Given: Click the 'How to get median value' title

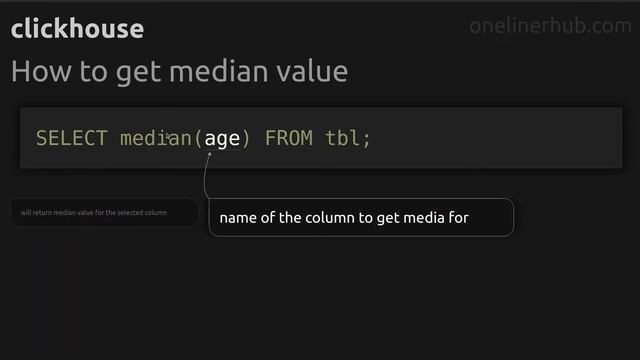Looking at the screenshot, I should click(180, 72).
